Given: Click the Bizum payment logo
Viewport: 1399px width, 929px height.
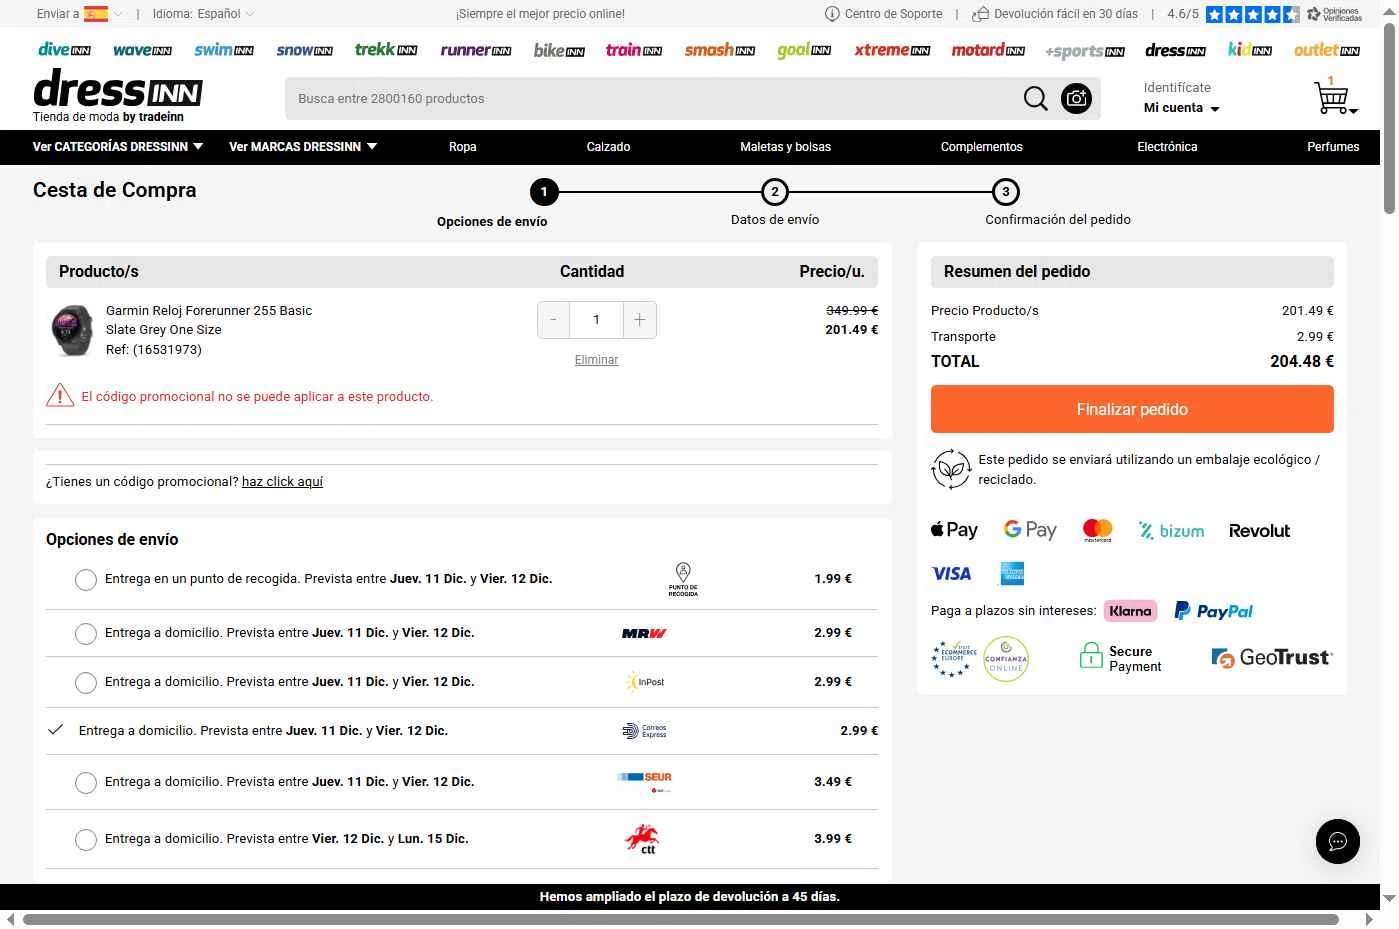Looking at the screenshot, I should pyautogui.click(x=1171, y=531).
